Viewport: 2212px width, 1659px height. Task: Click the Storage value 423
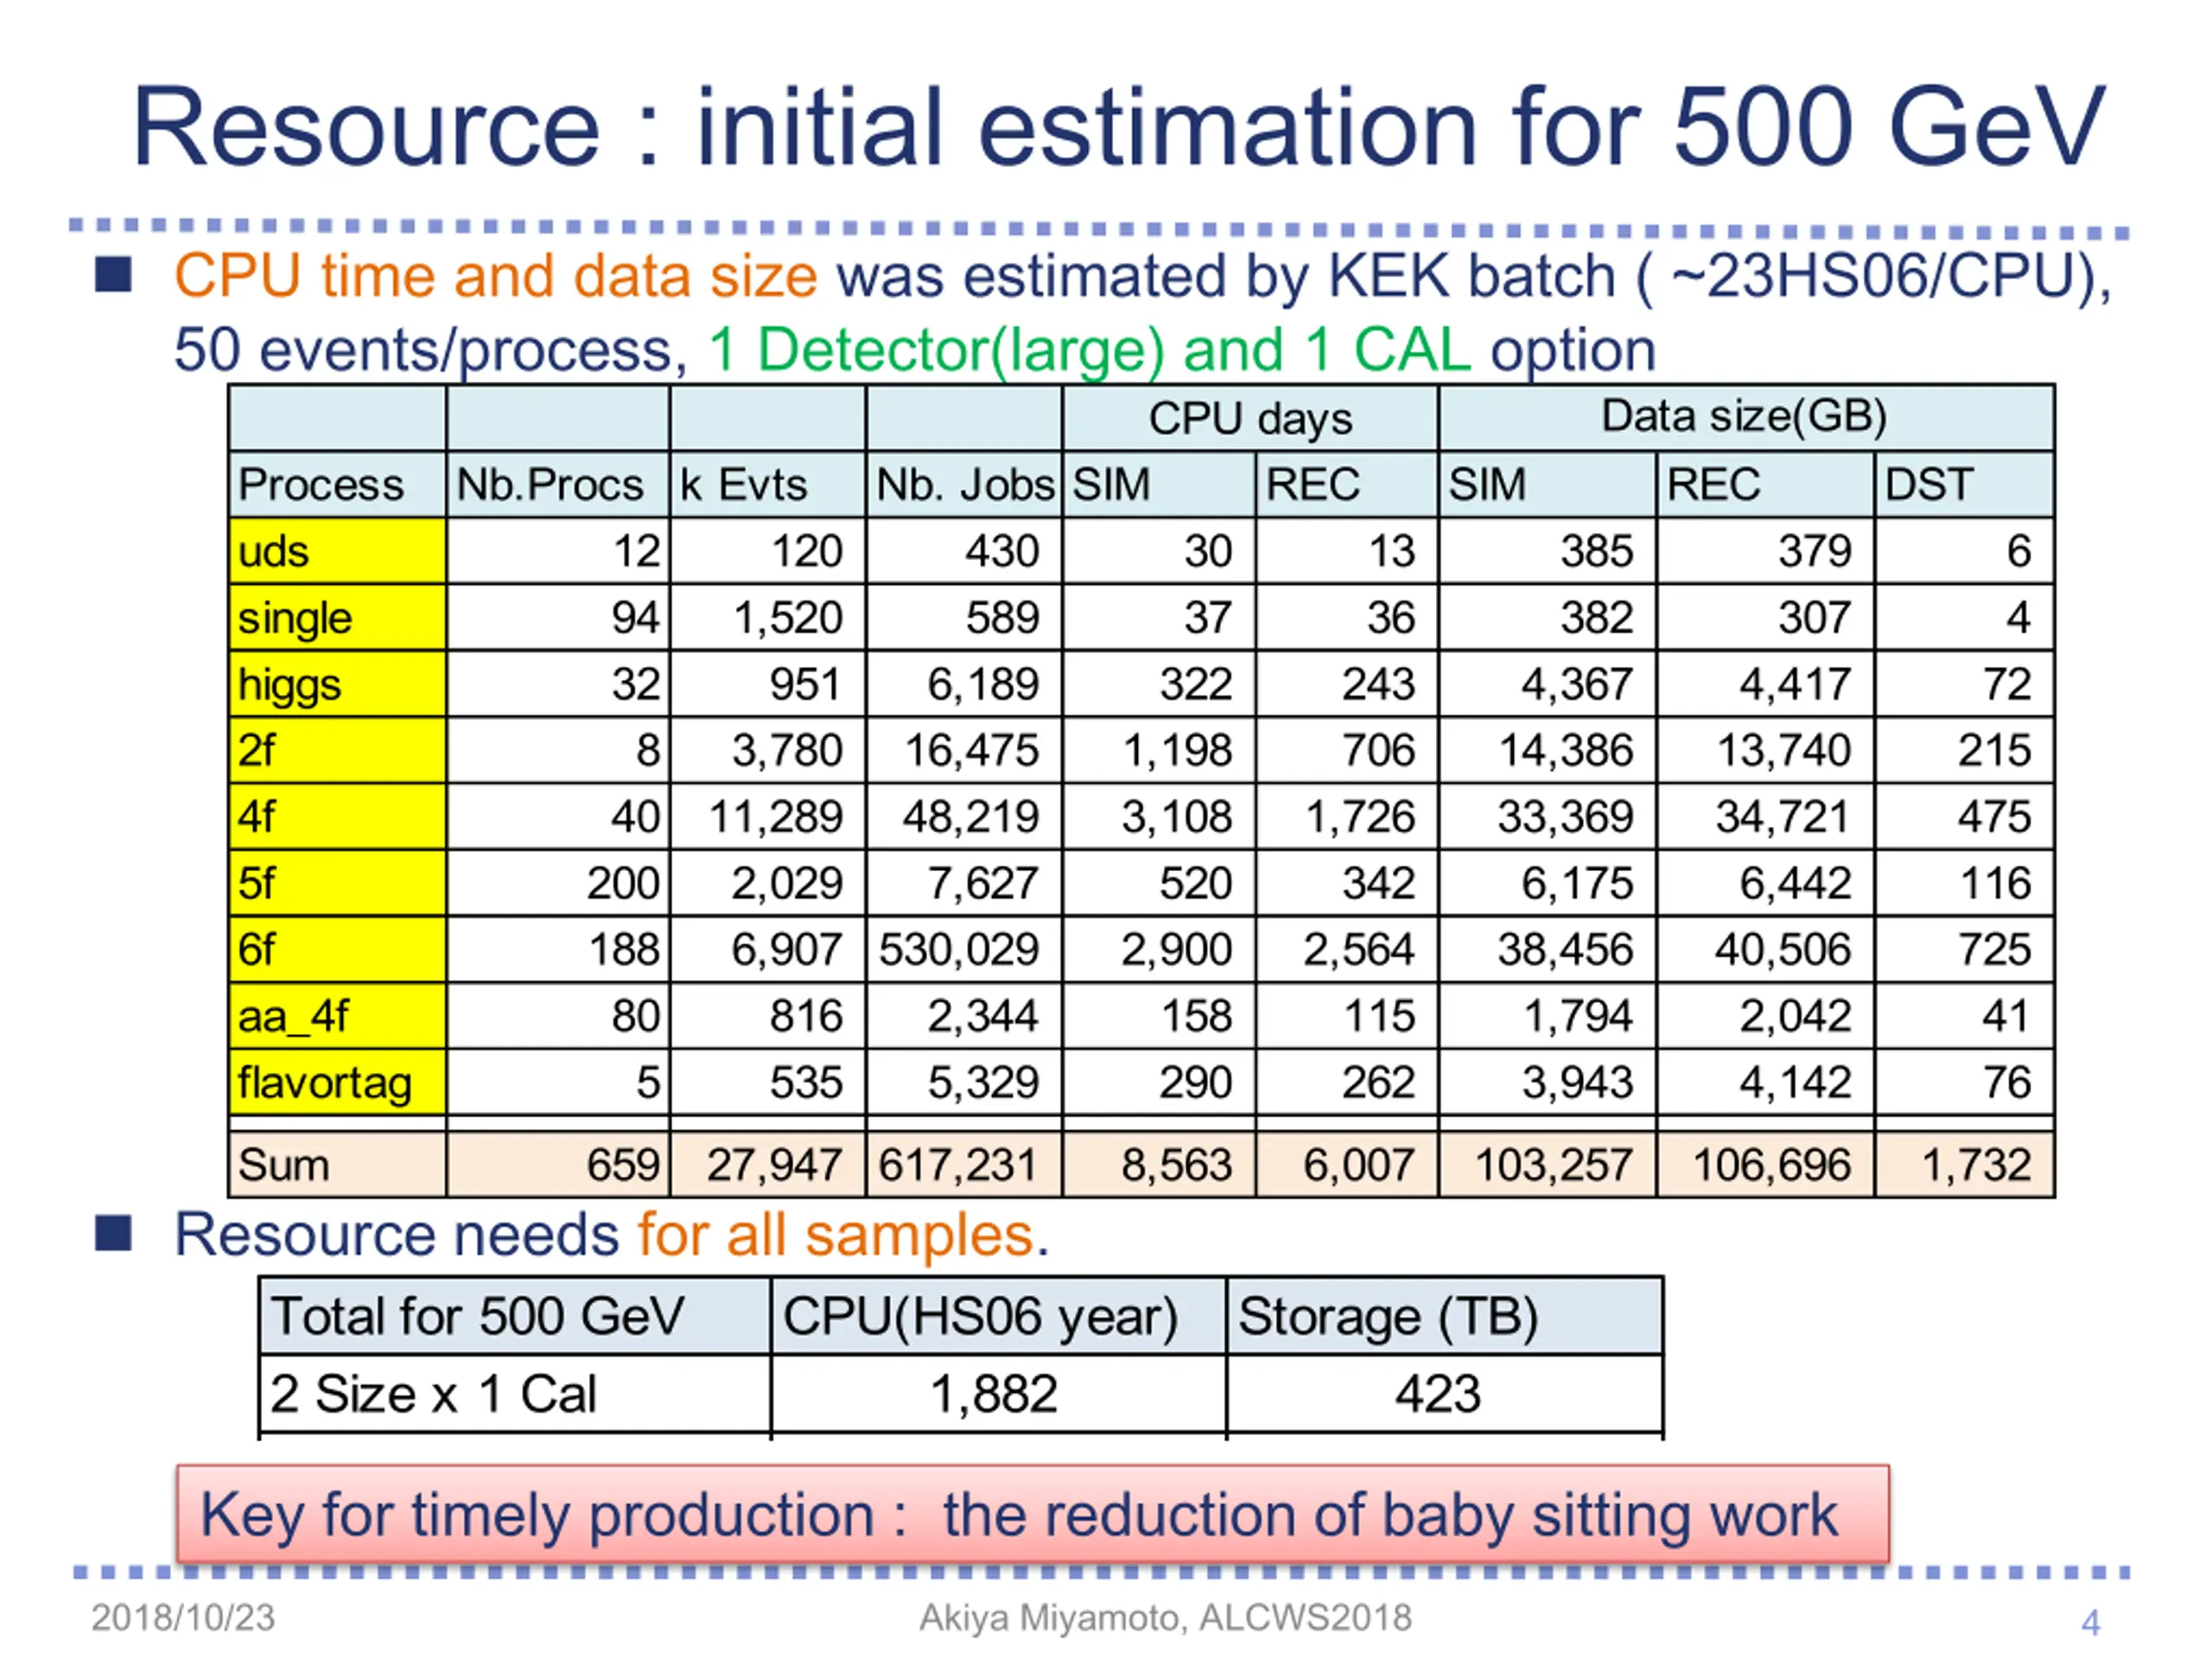(1444, 1394)
